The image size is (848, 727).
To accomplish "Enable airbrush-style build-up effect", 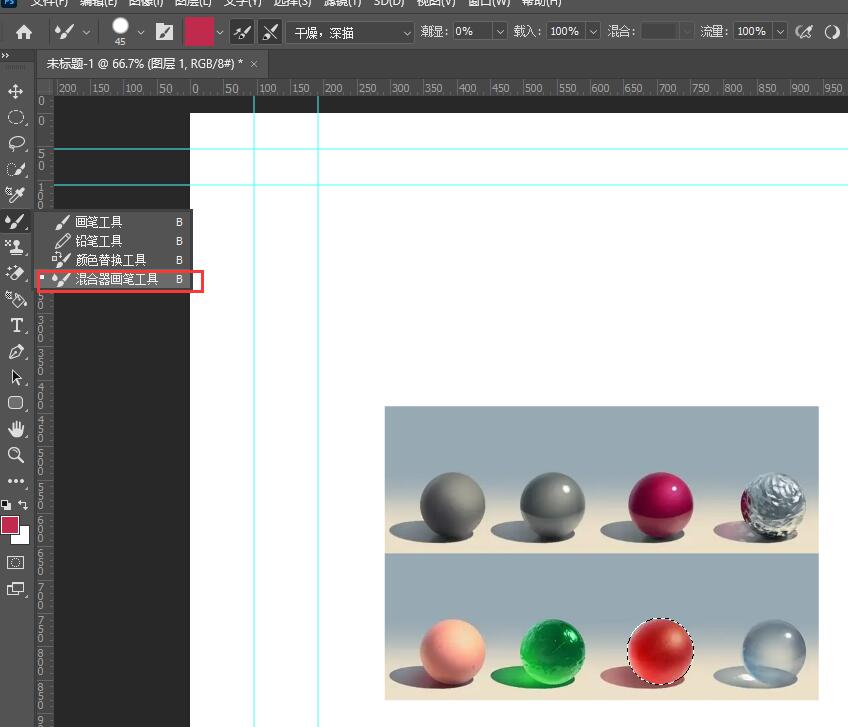I will click(x=804, y=32).
